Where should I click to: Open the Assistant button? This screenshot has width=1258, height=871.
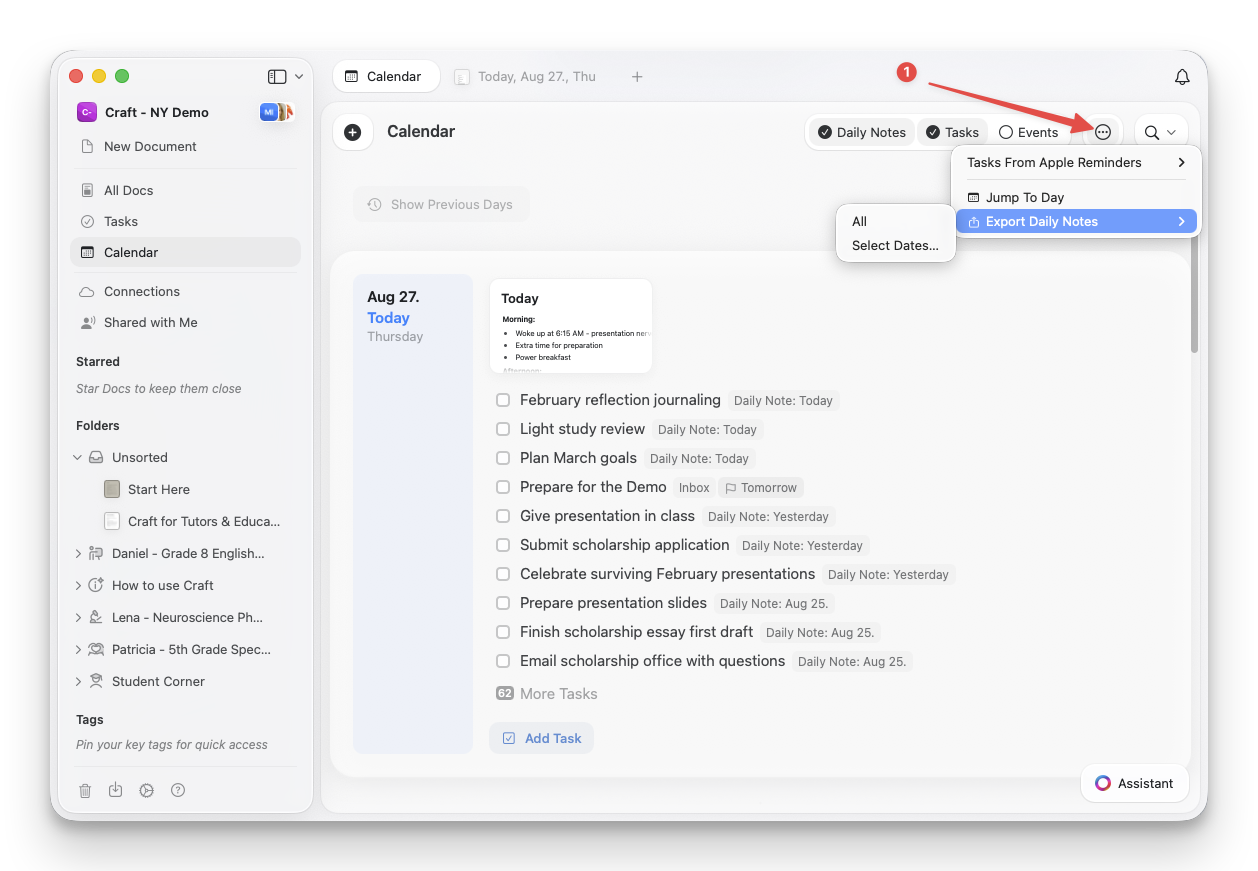click(x=1134, y=783)
